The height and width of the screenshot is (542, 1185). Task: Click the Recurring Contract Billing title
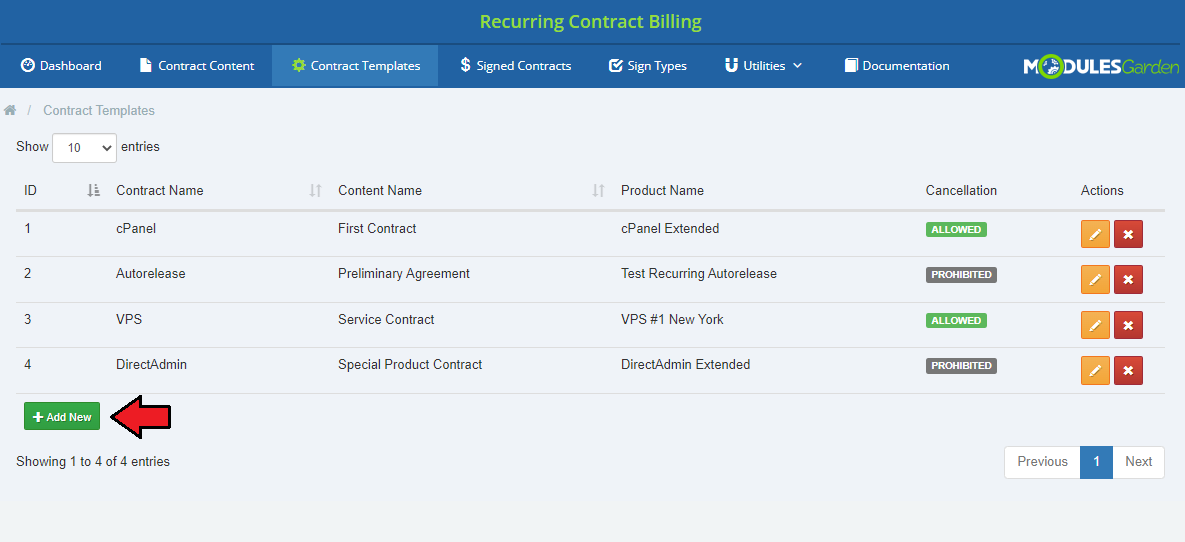click(591, 22)
